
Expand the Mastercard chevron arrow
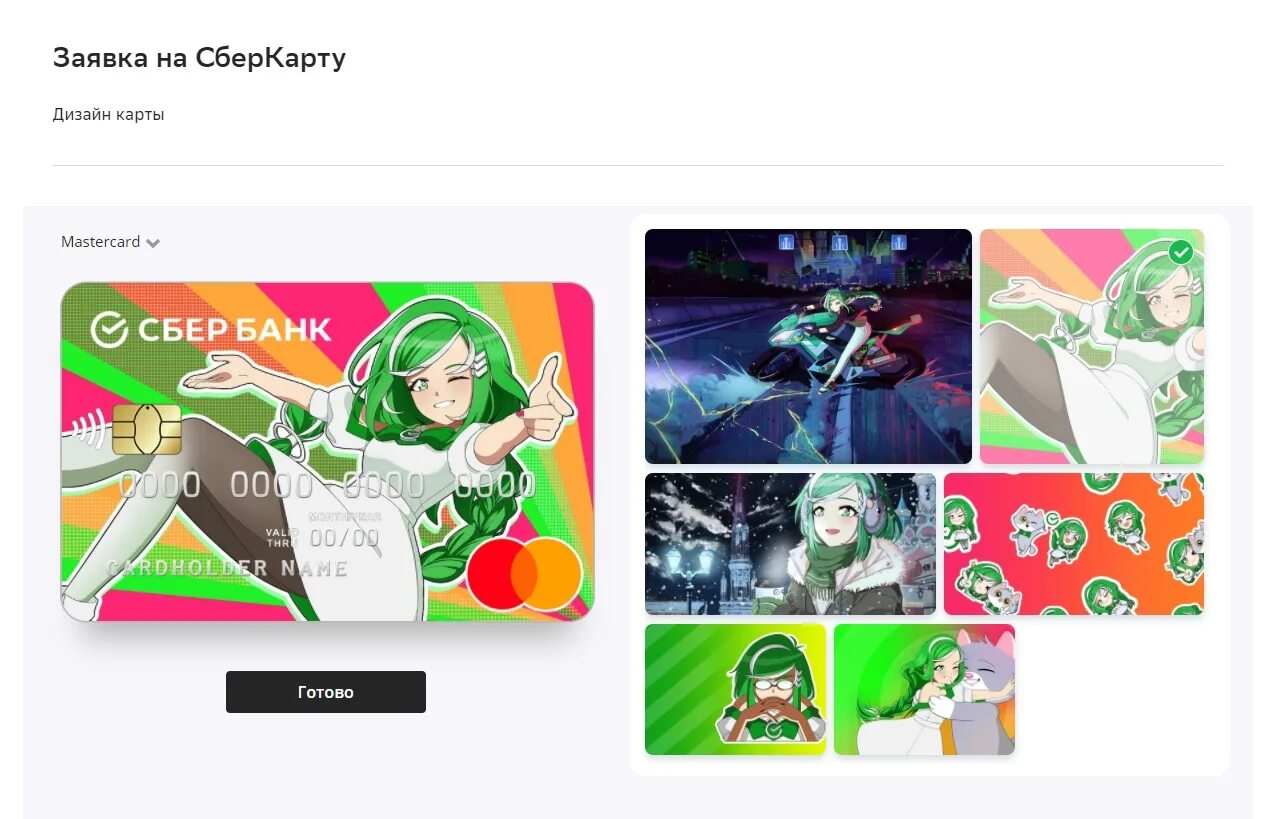pyautogui.click(x=153, y=243)
